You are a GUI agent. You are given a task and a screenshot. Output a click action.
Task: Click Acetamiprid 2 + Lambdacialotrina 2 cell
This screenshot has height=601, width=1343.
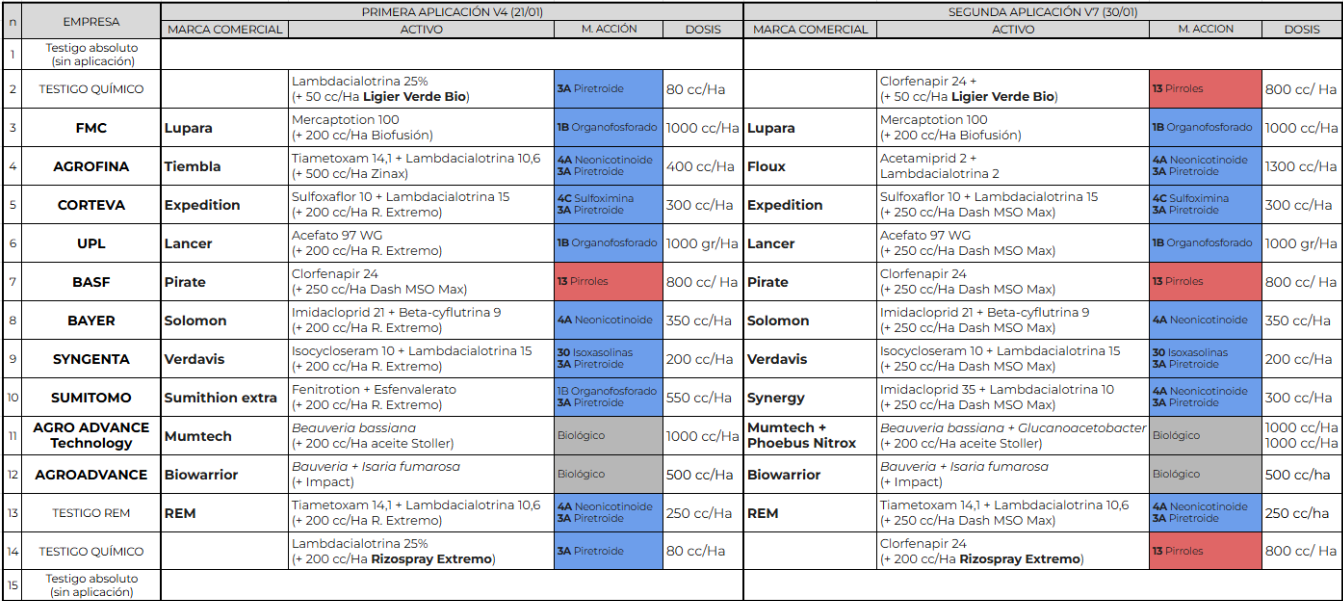point(1013,167)
